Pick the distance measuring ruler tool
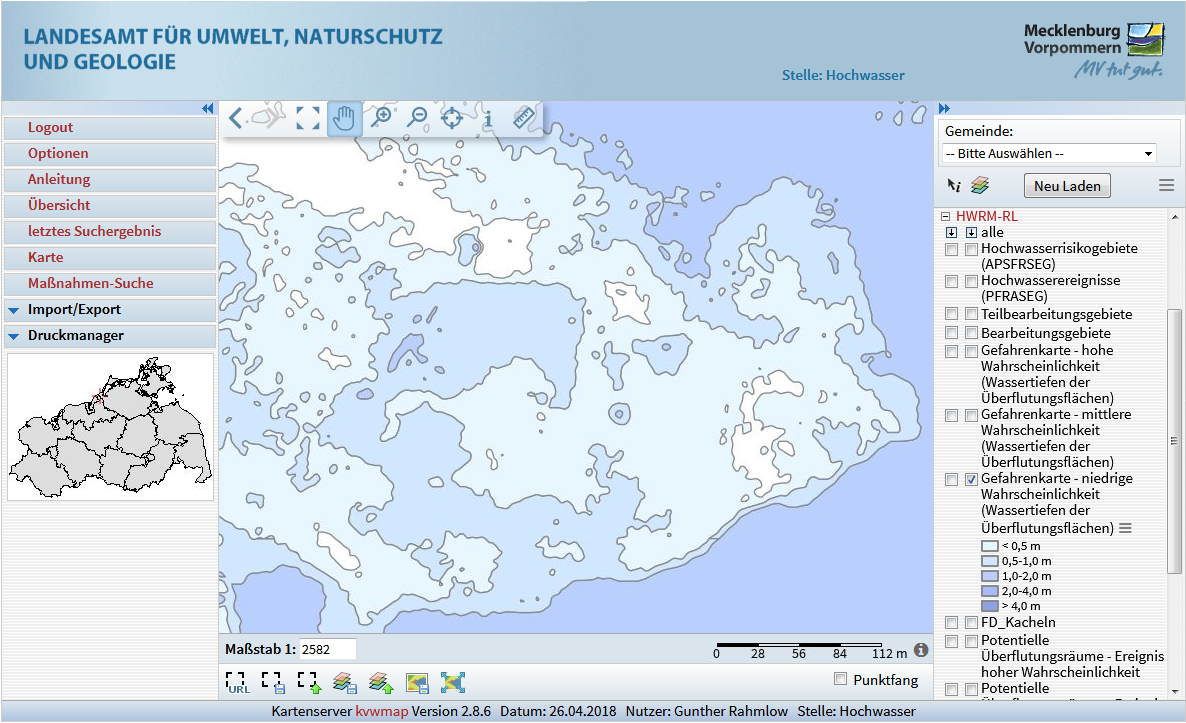 pos(524,118)
